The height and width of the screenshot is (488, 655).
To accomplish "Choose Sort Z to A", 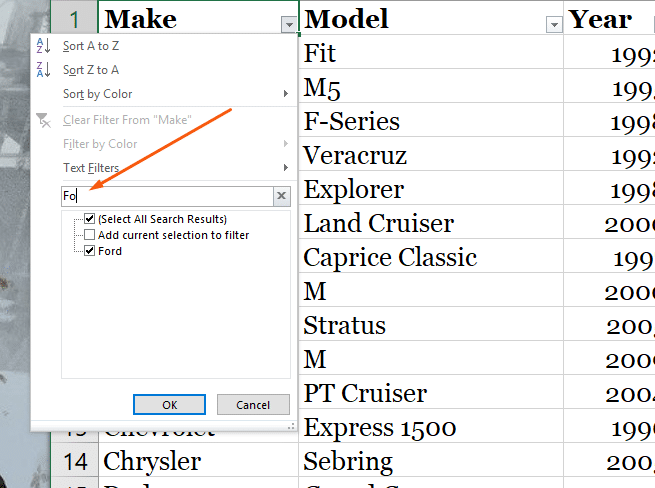I will [x=91, y=69].
